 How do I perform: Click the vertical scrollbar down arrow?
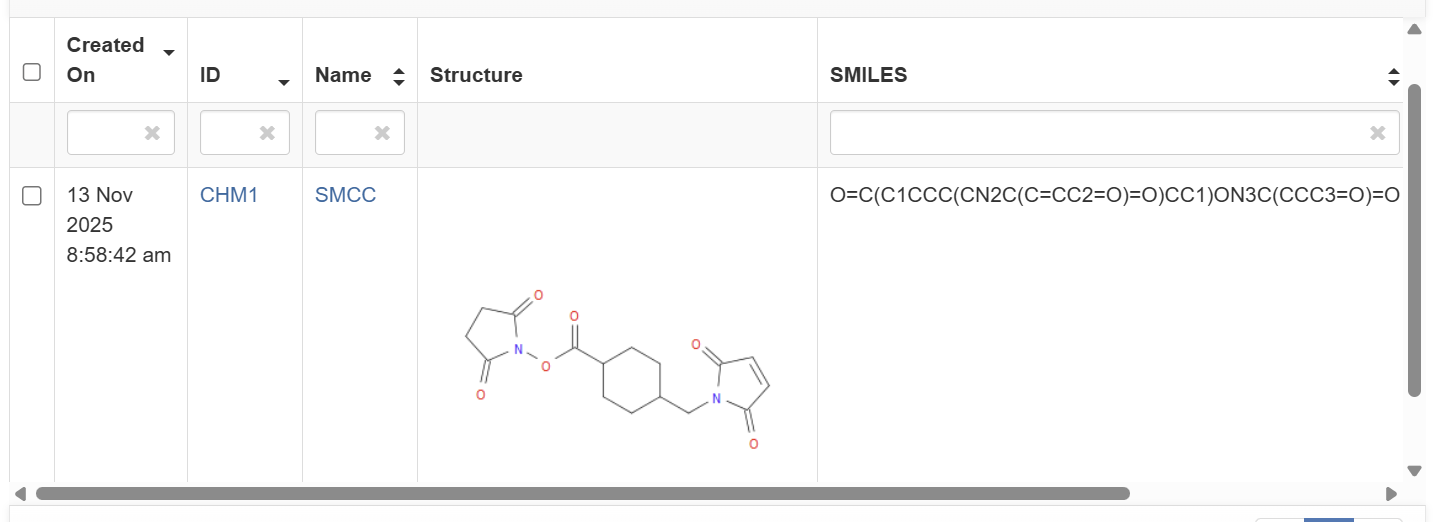click(x=1414, y=470)
